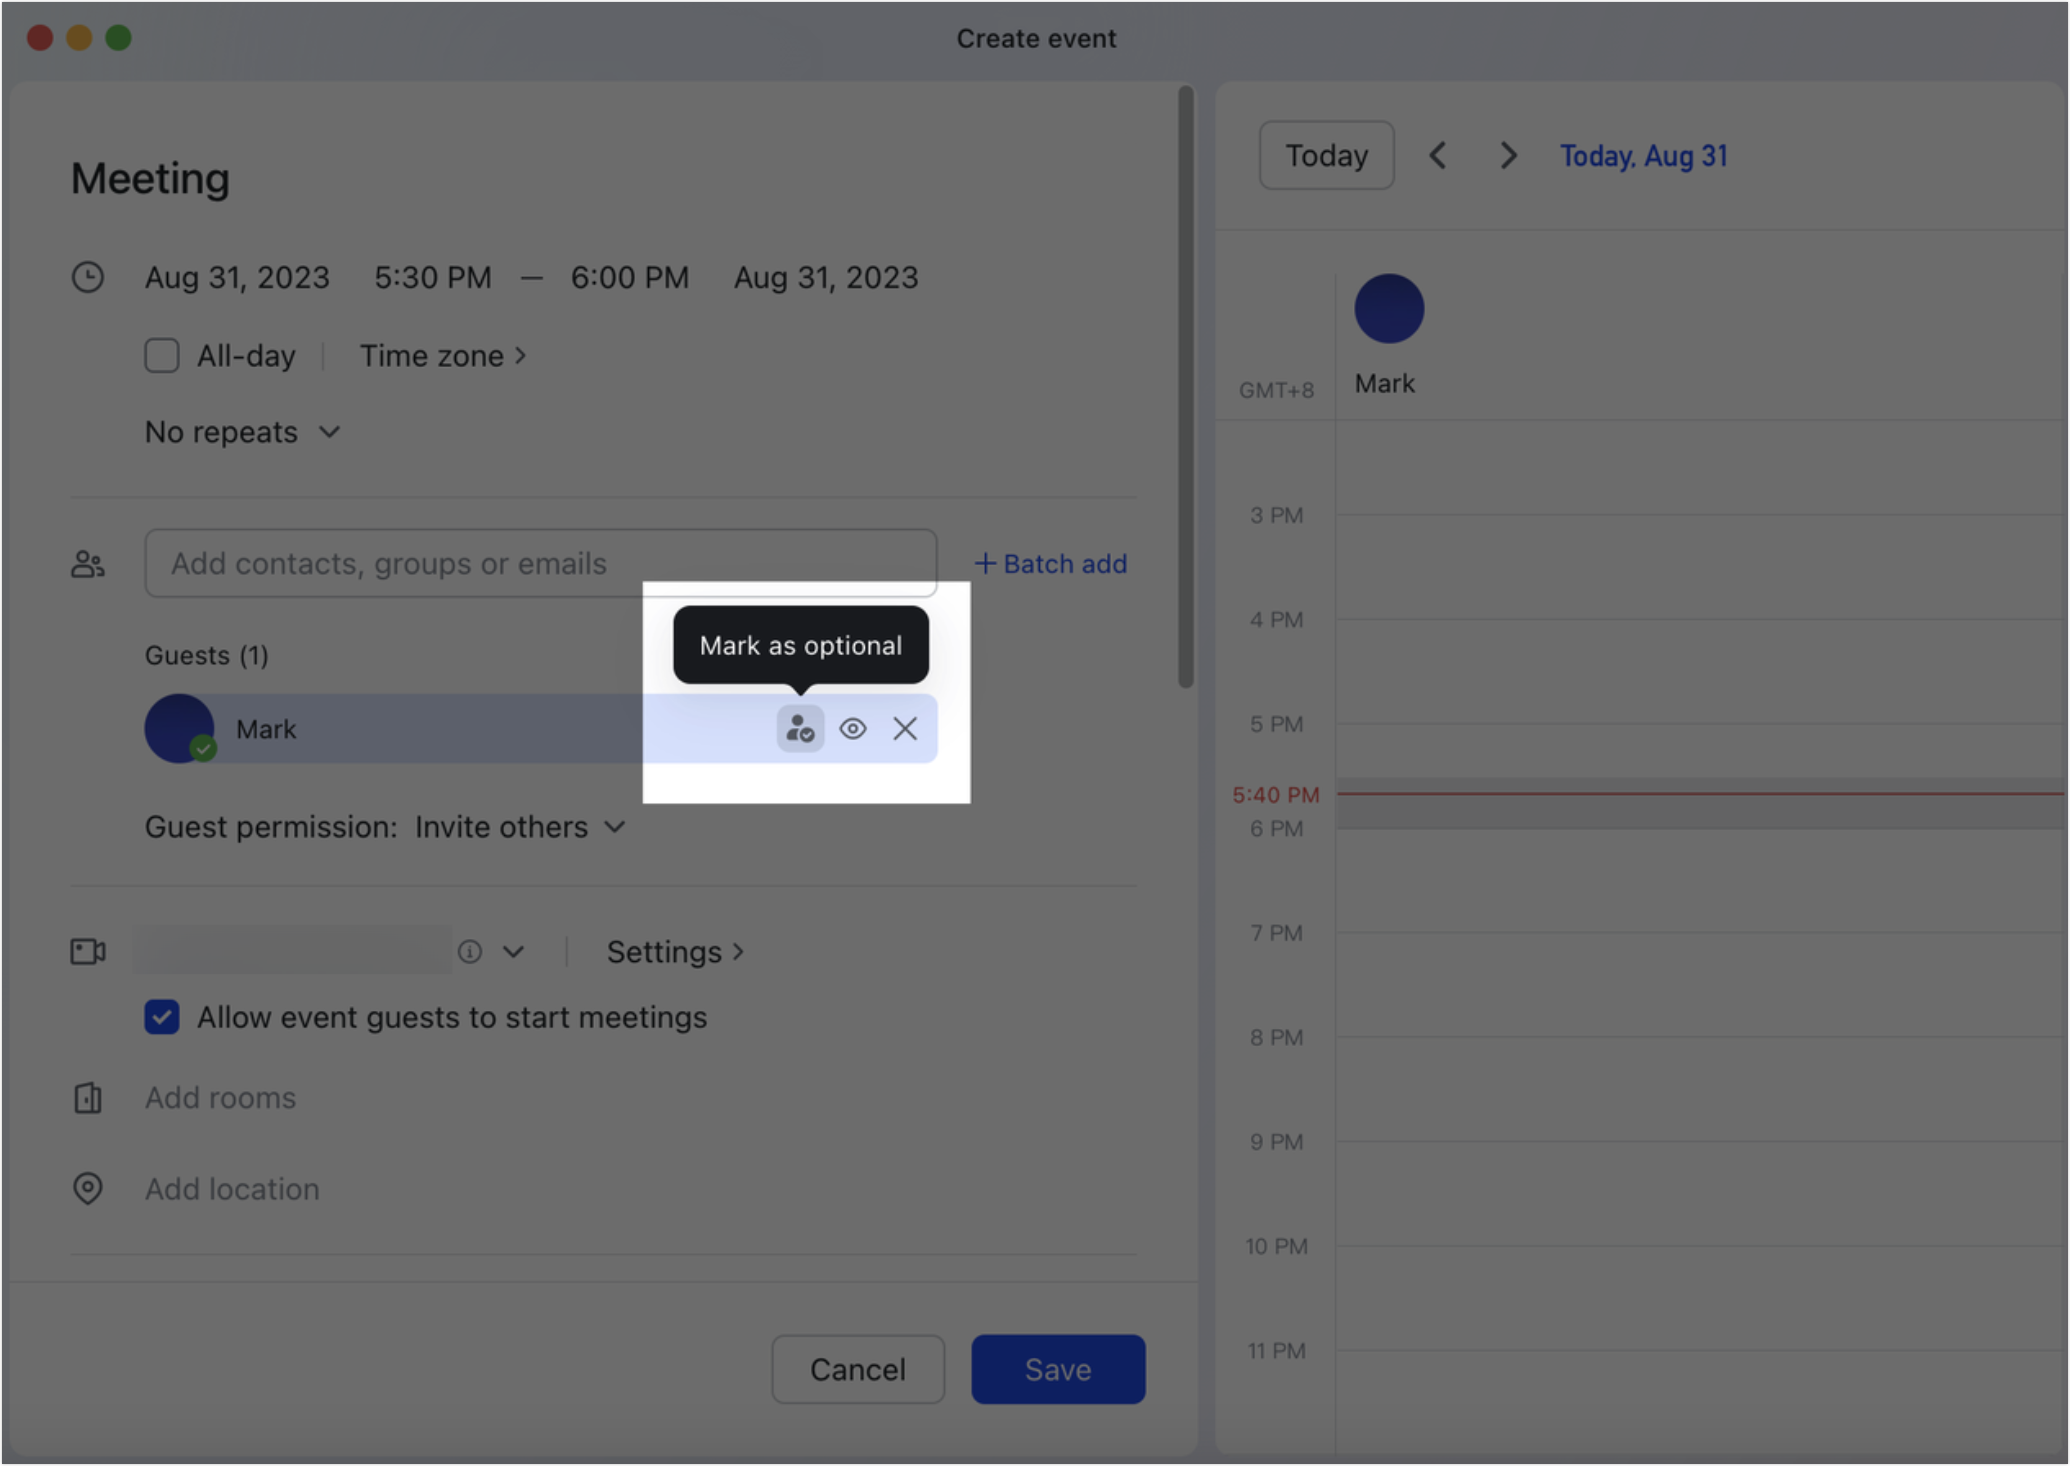The height and width of the screenshot is (1466, 2070).
Task: Click the Add location pin icon
Action: 88,1188
